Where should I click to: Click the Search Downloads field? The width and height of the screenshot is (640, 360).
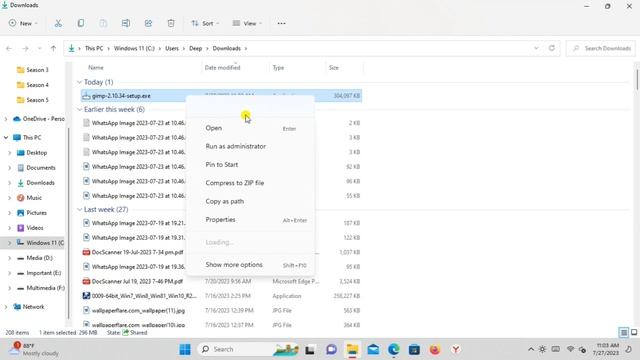[601, 48]
